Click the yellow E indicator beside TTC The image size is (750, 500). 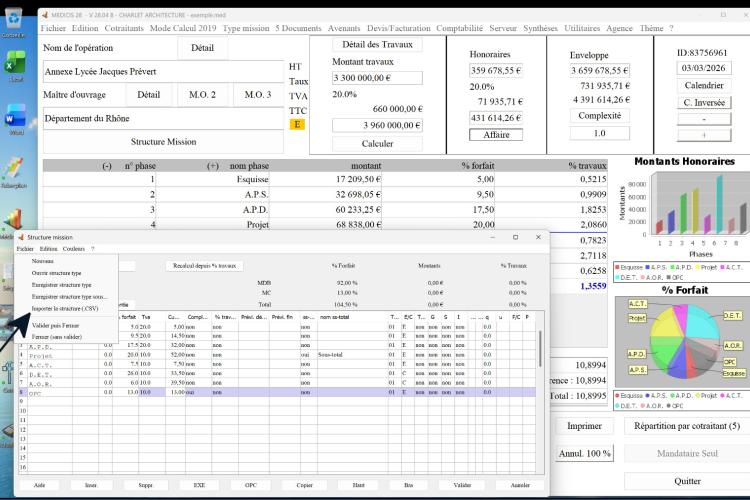click(297, 124)
